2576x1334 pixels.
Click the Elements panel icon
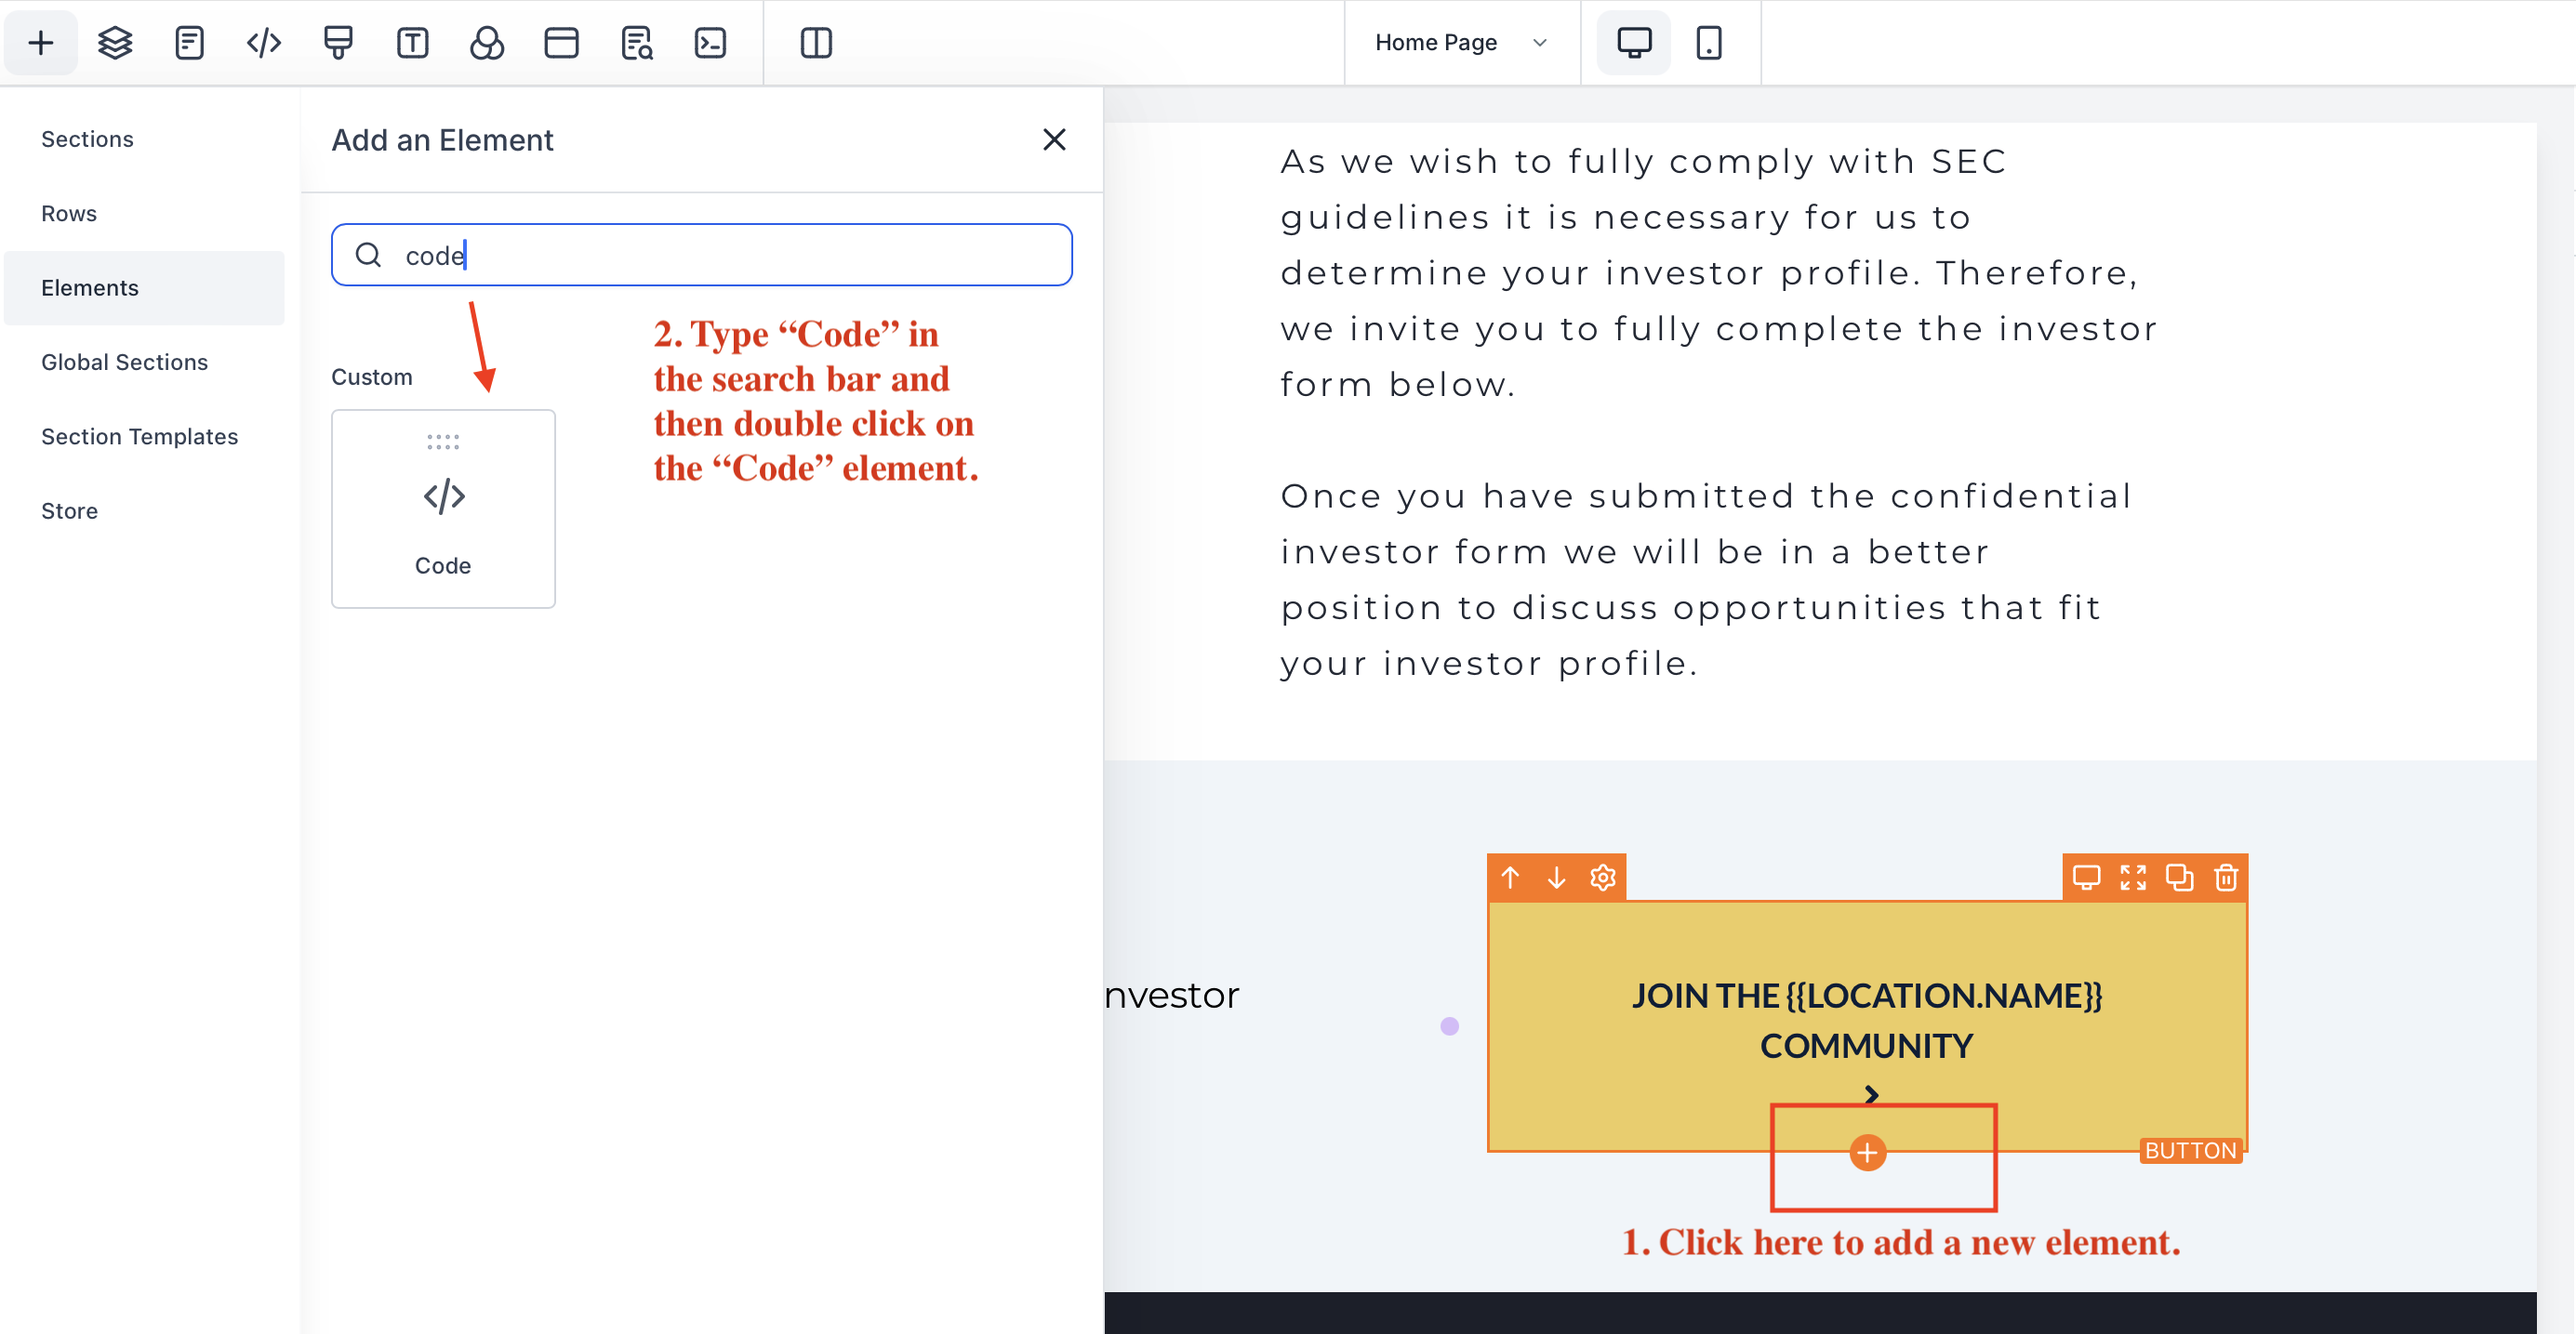pos(90,286)
